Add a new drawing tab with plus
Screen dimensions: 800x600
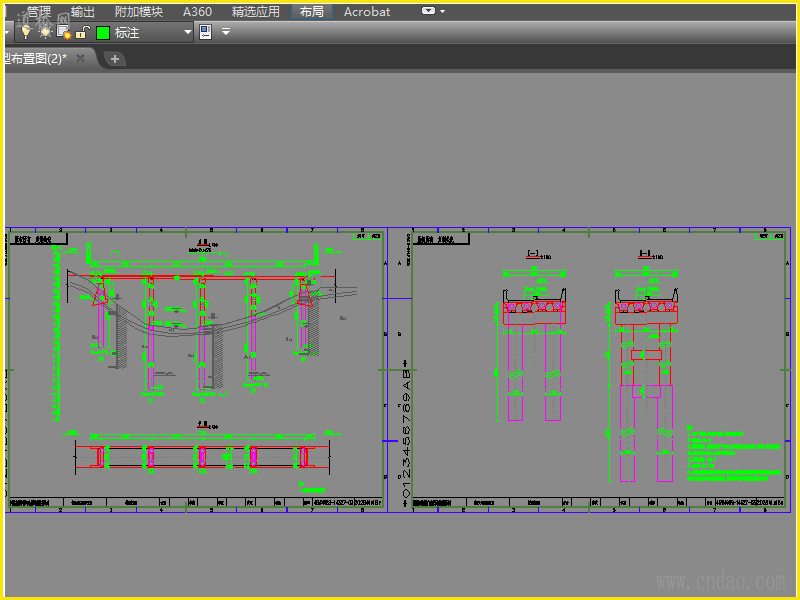(x=115, y=59)
